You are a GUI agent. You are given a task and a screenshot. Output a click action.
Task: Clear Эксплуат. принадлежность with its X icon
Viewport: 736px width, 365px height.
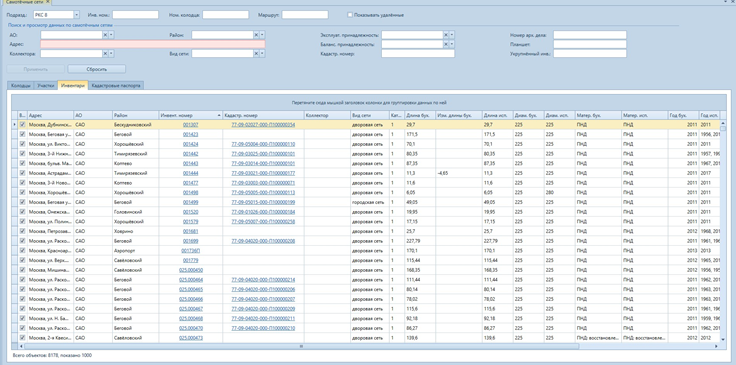tap(446, 35)
